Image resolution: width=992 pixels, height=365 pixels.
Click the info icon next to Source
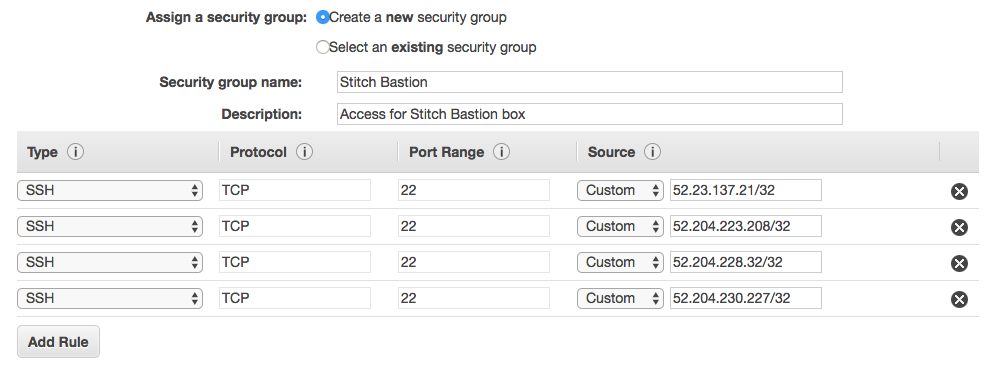(x=652, y=152)
